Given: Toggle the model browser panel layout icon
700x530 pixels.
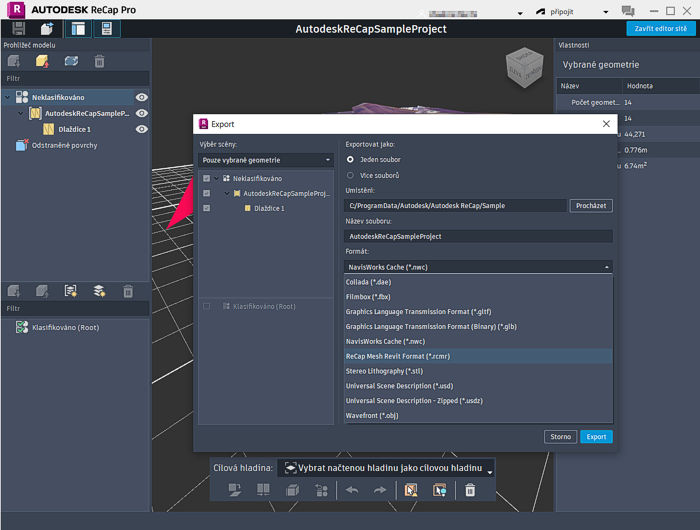Looking at the screenshot, I should pyautogui.click(x=78, y=29).
